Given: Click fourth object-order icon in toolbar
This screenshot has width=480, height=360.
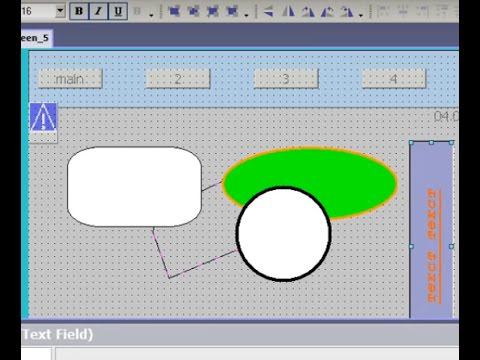Looking at the screenshot, I should point(232,11).
